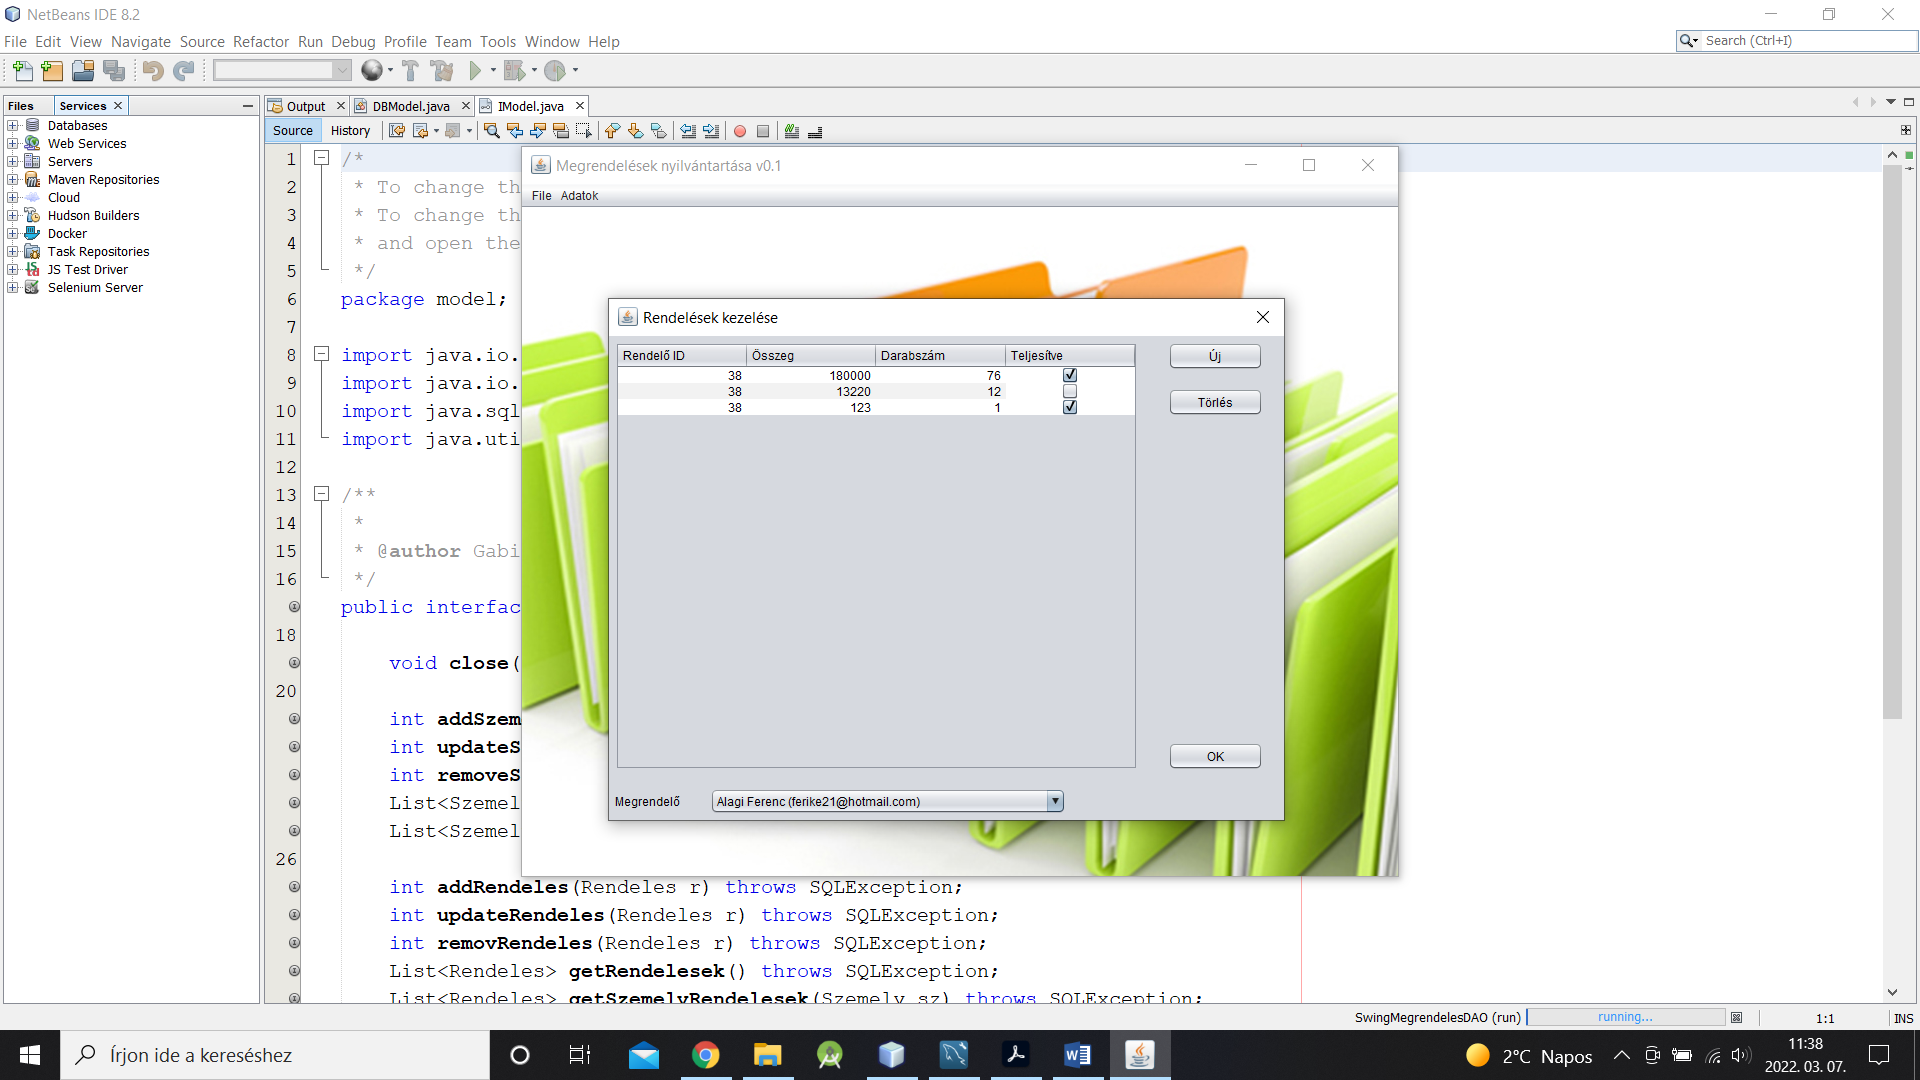Click the OK button in the dialog
This screenshot has width=1920, height=1080.
(1215, 756)
